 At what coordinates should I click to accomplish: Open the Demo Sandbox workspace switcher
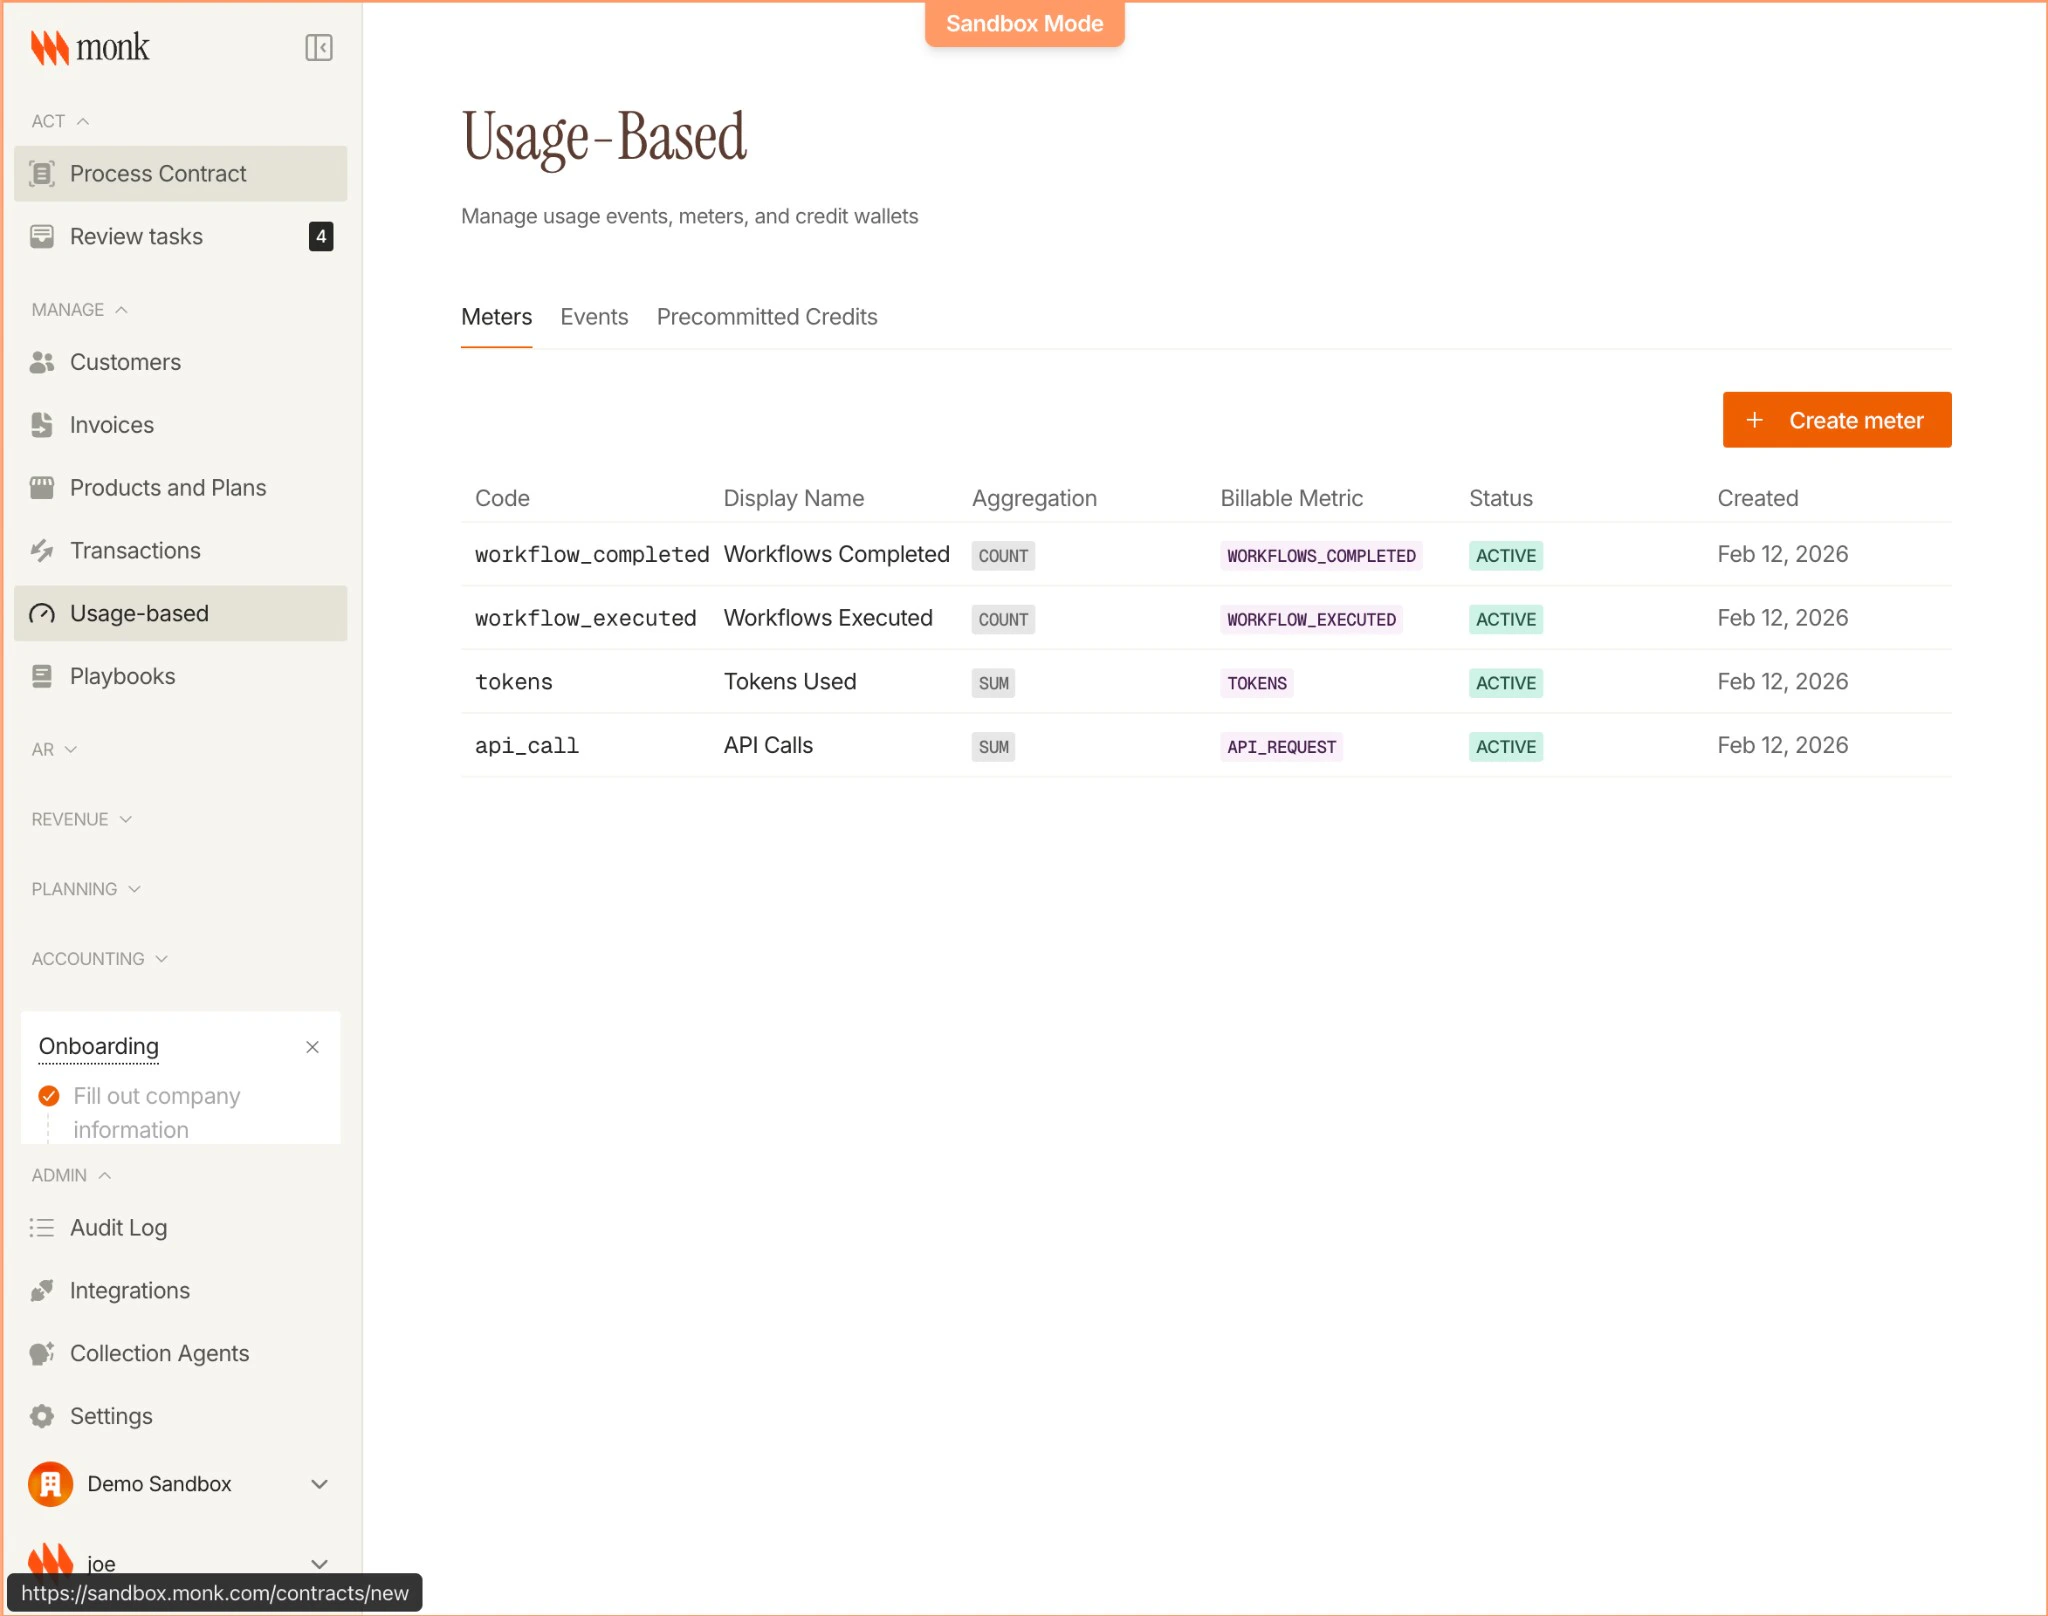(x=180, y=1484)
